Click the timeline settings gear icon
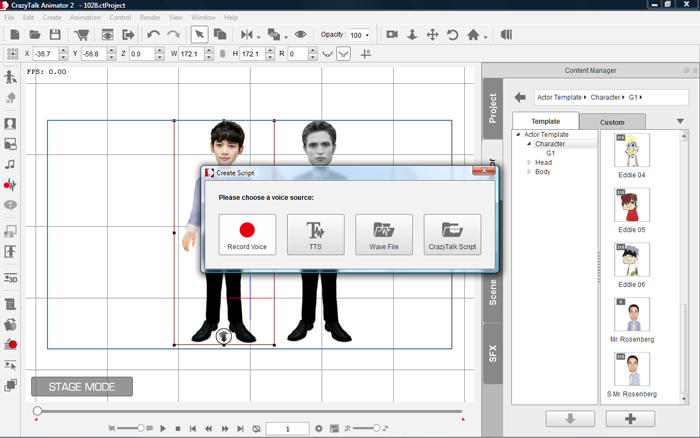700x438 pixels. point(319,428)
